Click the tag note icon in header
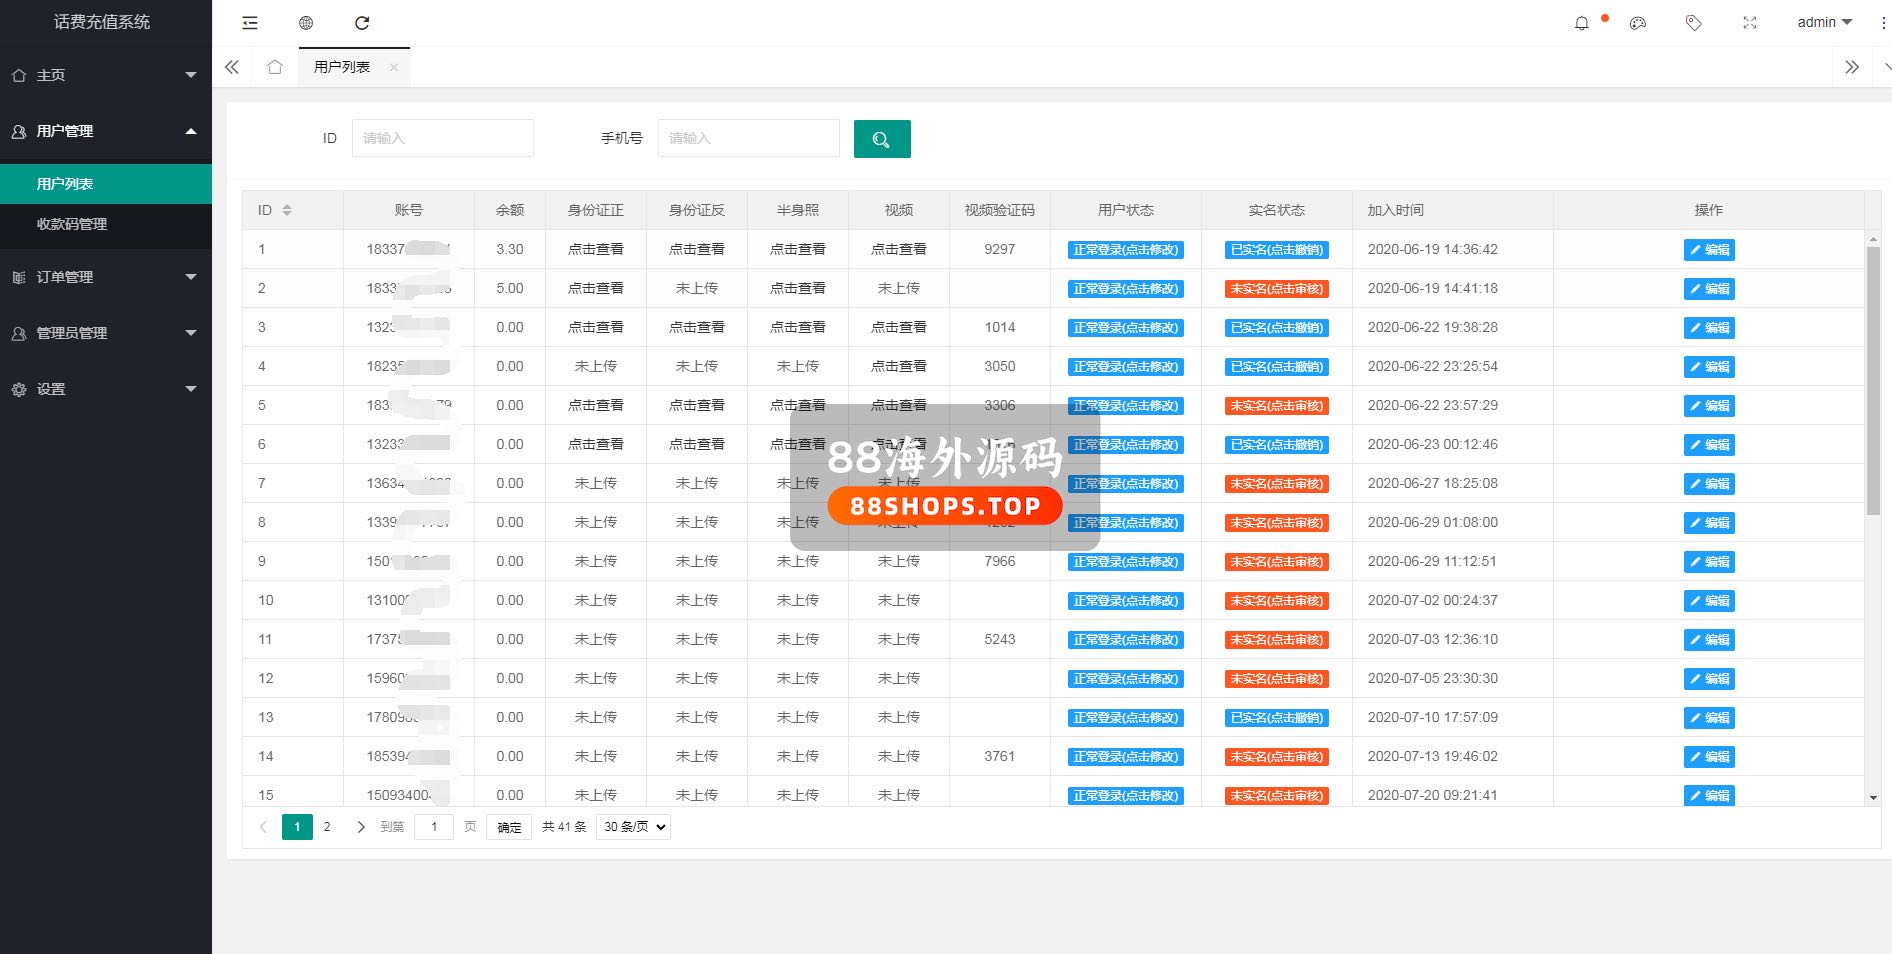The image size is (1892, 954). (x=1693, y=23)
